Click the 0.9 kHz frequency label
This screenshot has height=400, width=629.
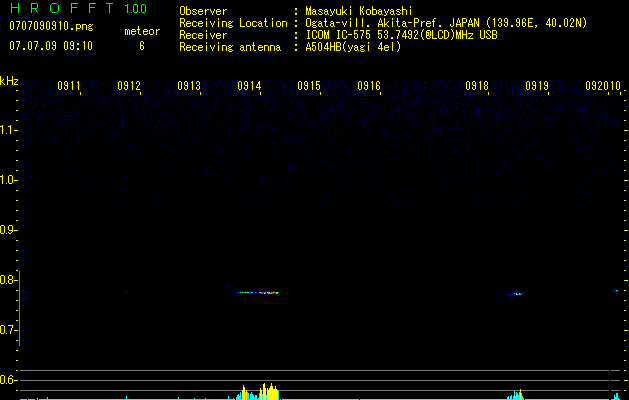pos(7,230)
